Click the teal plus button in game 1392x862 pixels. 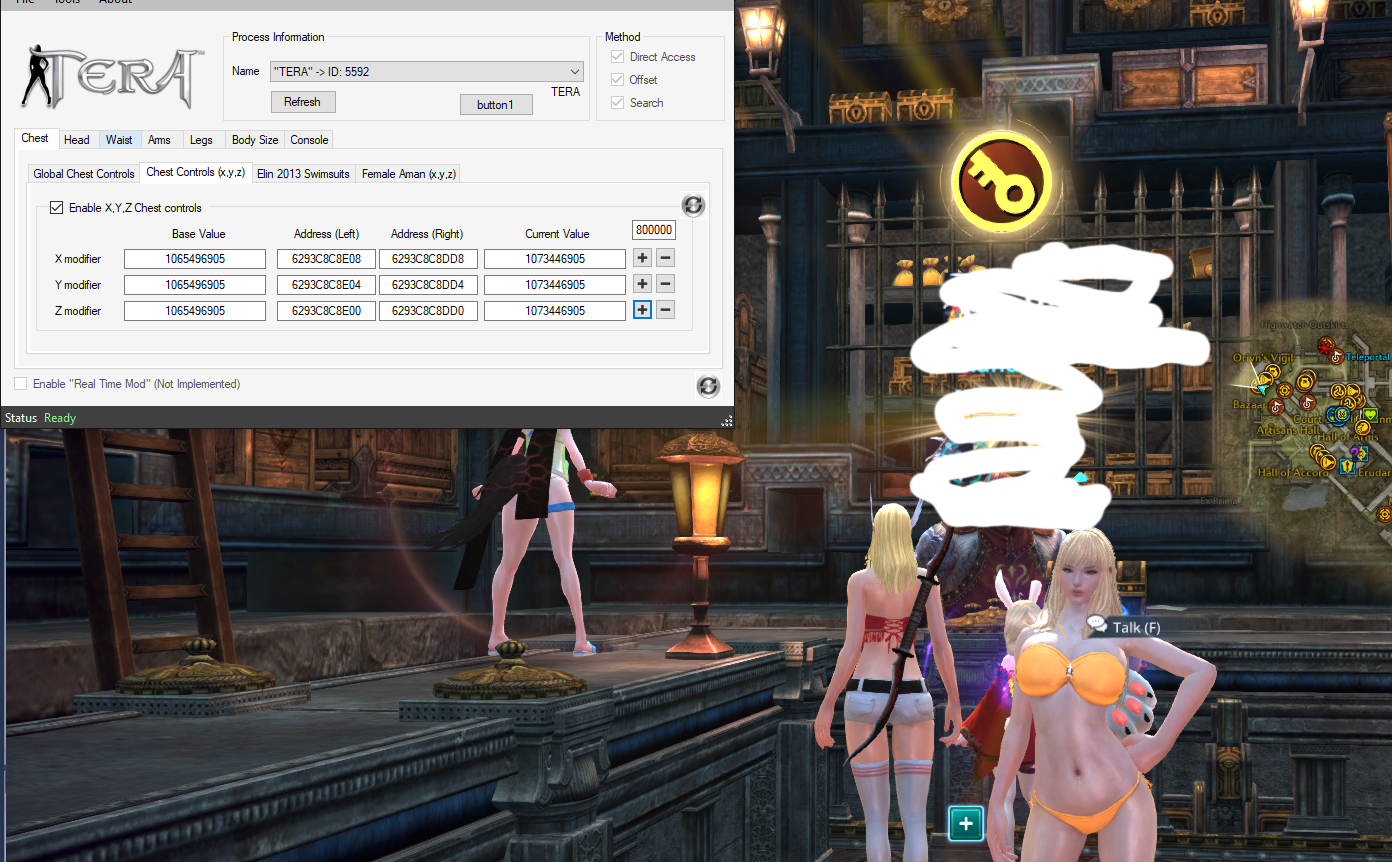point(966,824)
